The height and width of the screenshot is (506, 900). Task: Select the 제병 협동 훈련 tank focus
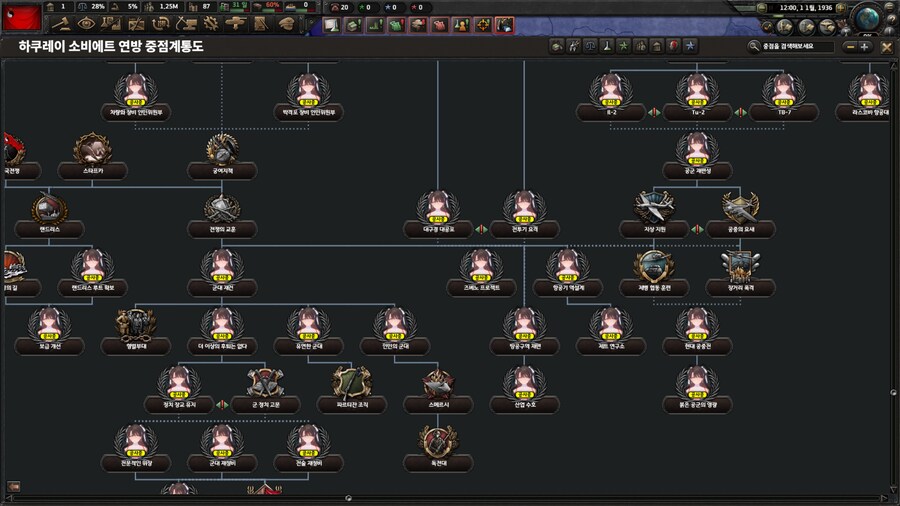click(654, 267)
